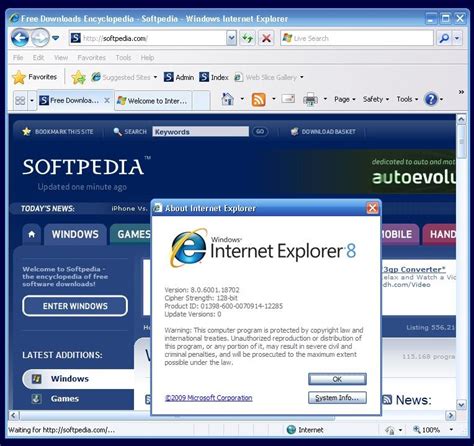
Task: Click the ENTER WINDOWS button
Action: pyautogui.click(x=75, y=306)
